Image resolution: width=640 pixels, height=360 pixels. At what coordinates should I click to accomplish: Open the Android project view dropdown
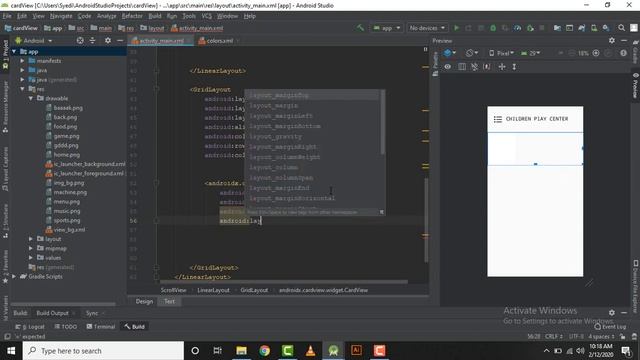[x=33, y=40]
